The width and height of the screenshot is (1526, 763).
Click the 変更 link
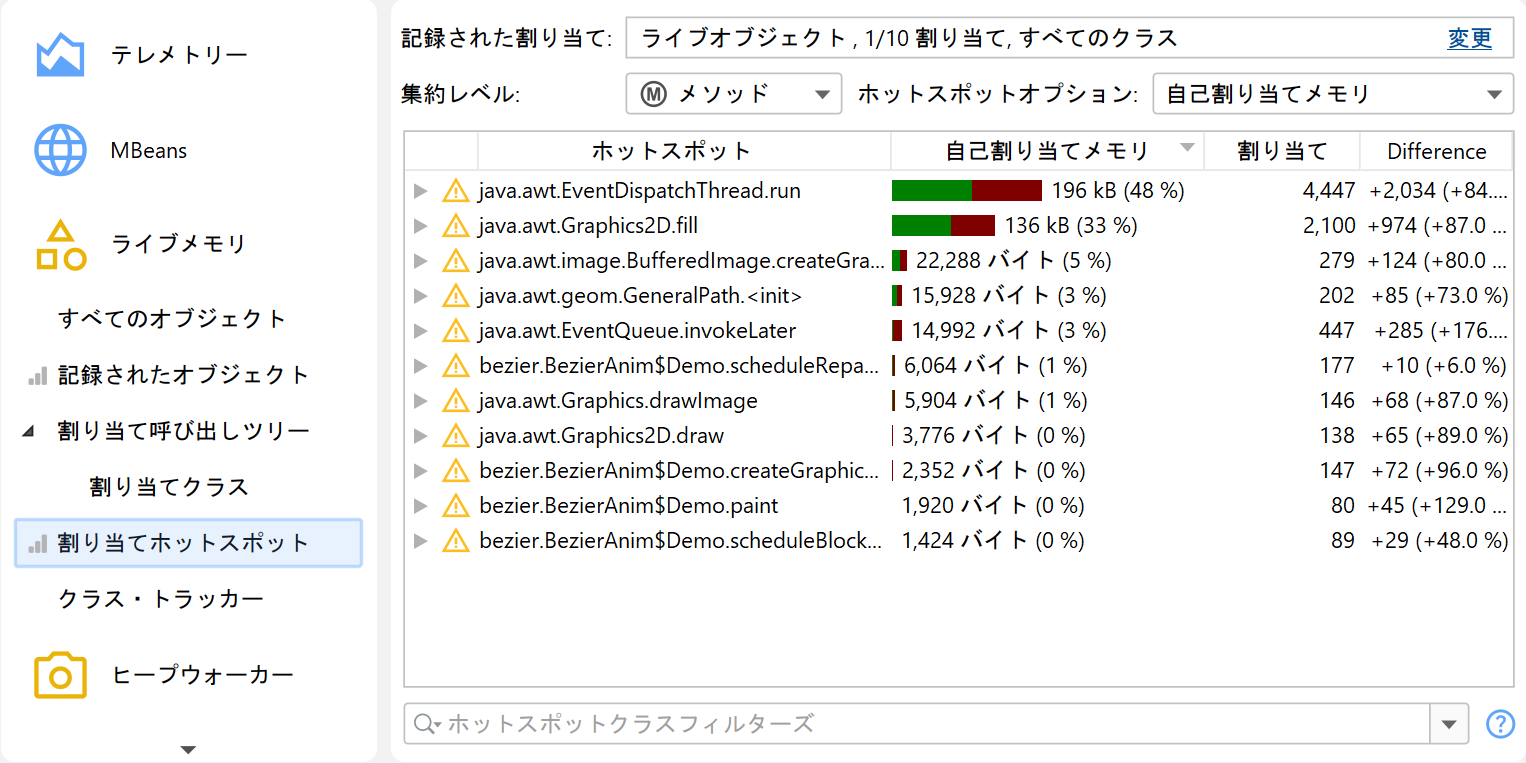(1469, 39)
